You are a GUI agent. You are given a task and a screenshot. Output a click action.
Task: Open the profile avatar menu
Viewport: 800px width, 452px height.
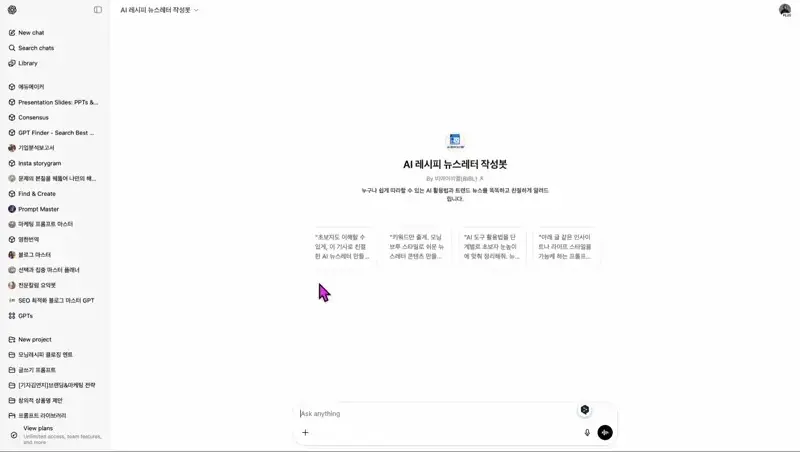(x=785, y=10)
